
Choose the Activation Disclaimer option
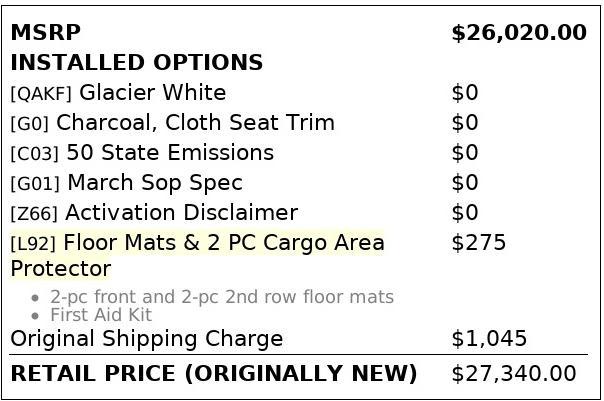point(181,213)
